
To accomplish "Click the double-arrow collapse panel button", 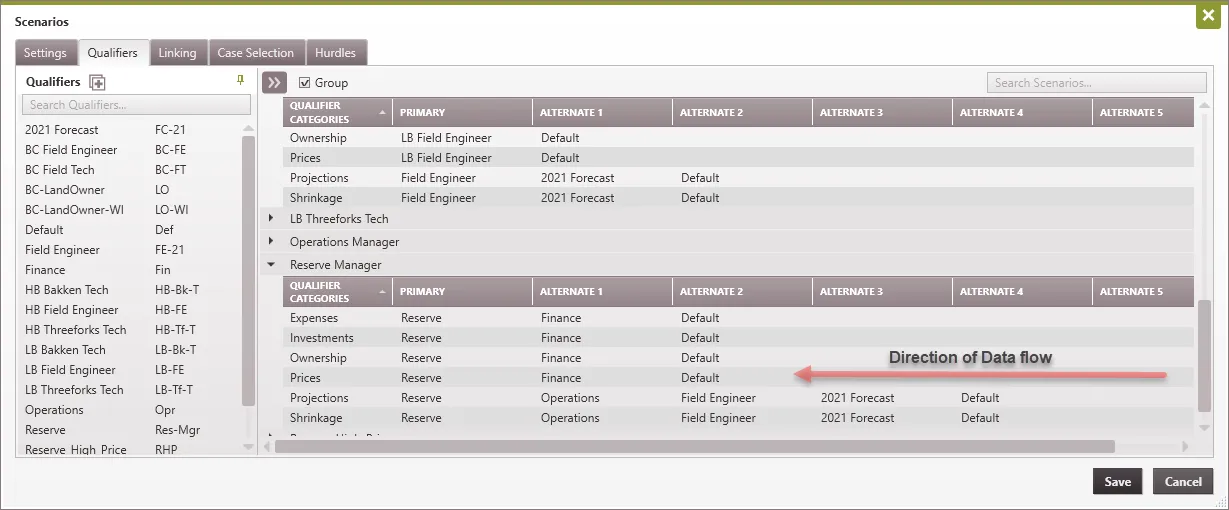I will (274, 83).
